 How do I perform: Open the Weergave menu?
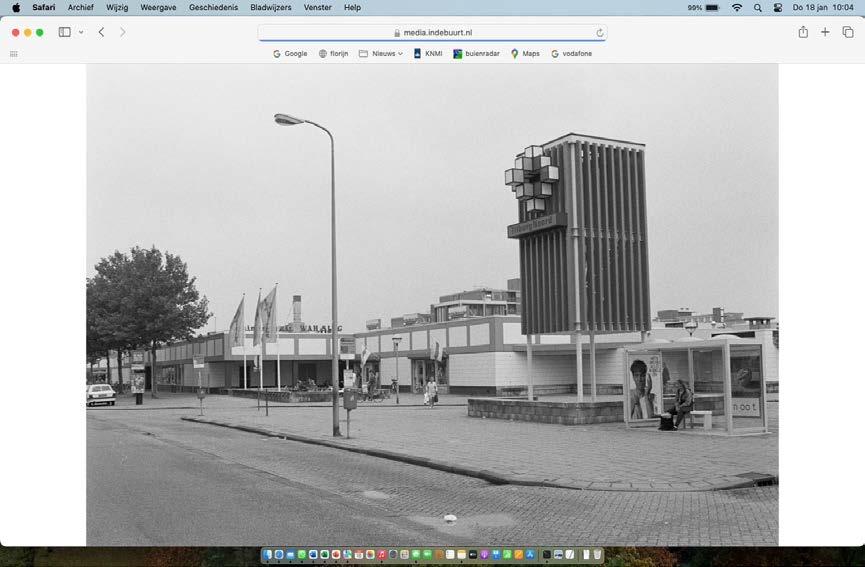click(x=158, y=8)
